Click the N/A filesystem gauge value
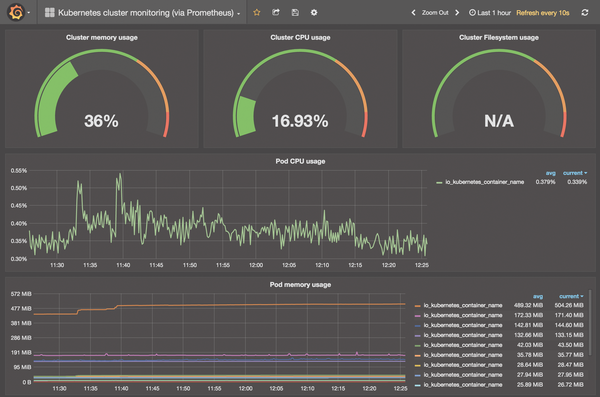This screenshot has width=600, height=397. pyautogui.click(x=499, y=121)
